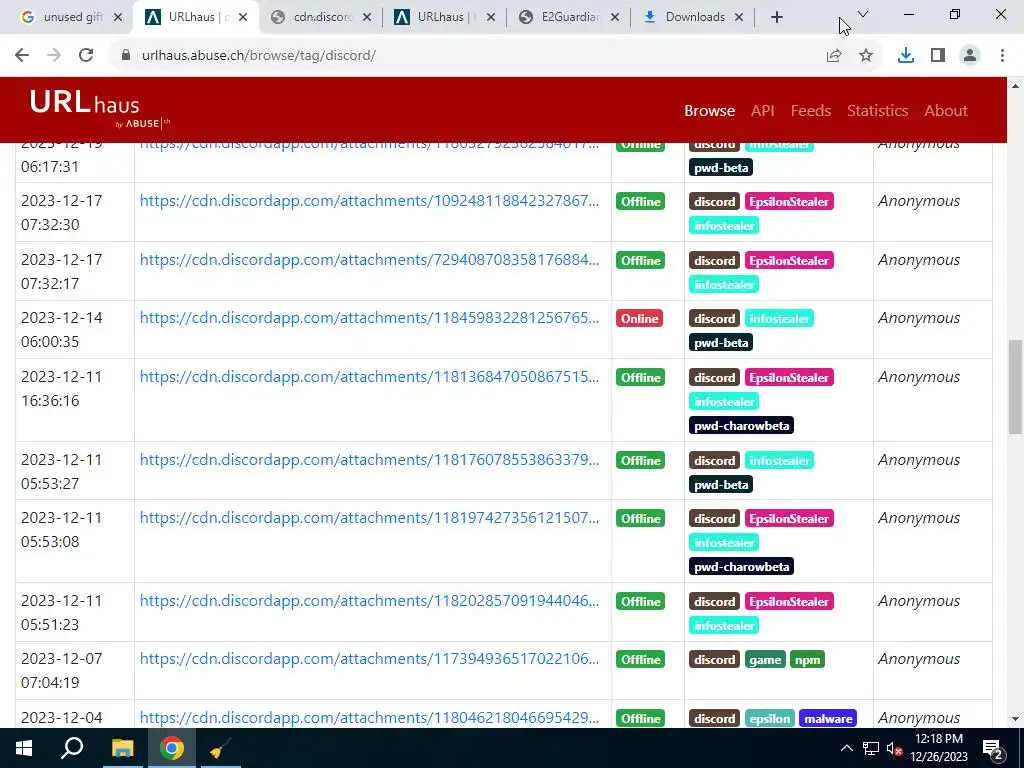This screenshot has height=768, width=1024.
Task: Open the 2023-12-11 16:36:16 discordapp URL
Action: (x=369, y=377)
